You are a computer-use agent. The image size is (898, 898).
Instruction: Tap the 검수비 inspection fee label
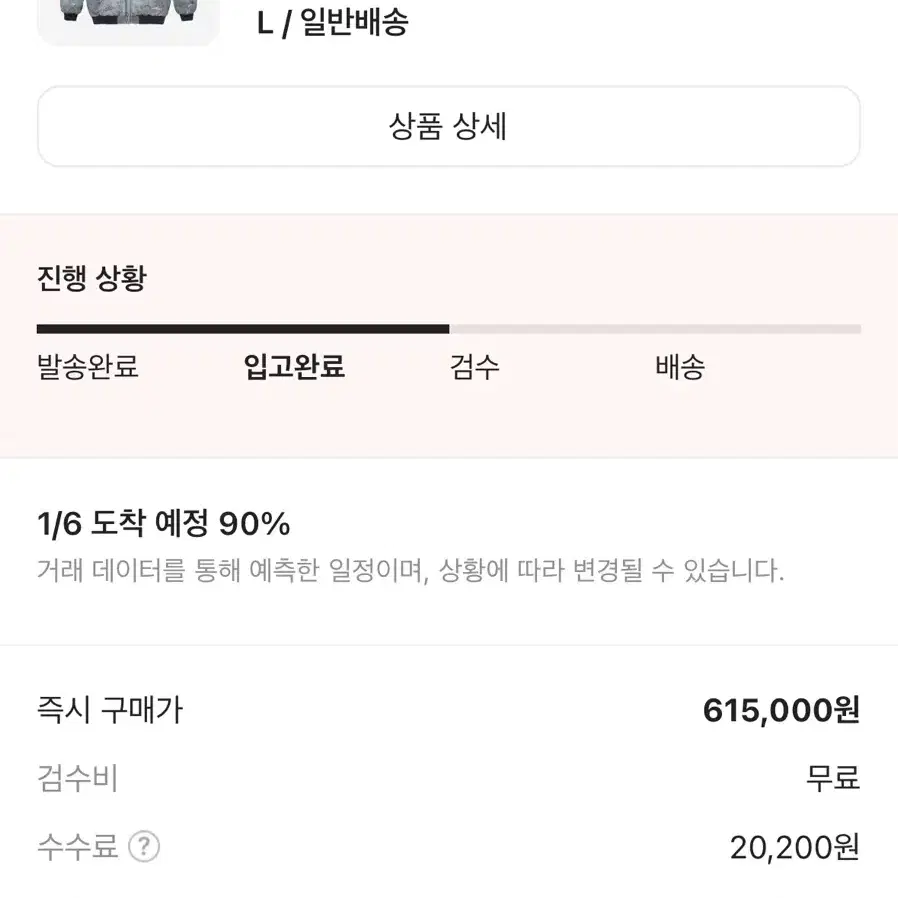(x=77, y=778)
